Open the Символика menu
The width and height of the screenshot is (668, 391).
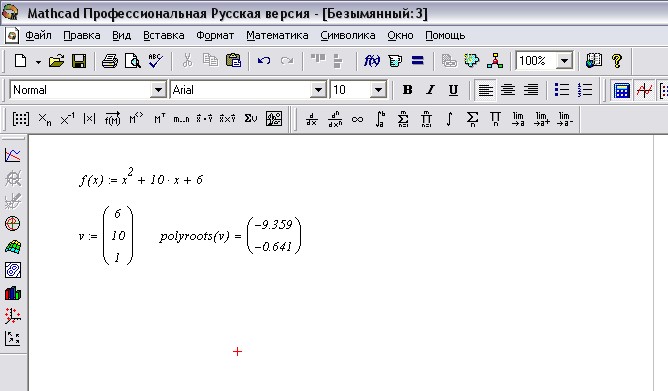(x=348, y=35)
